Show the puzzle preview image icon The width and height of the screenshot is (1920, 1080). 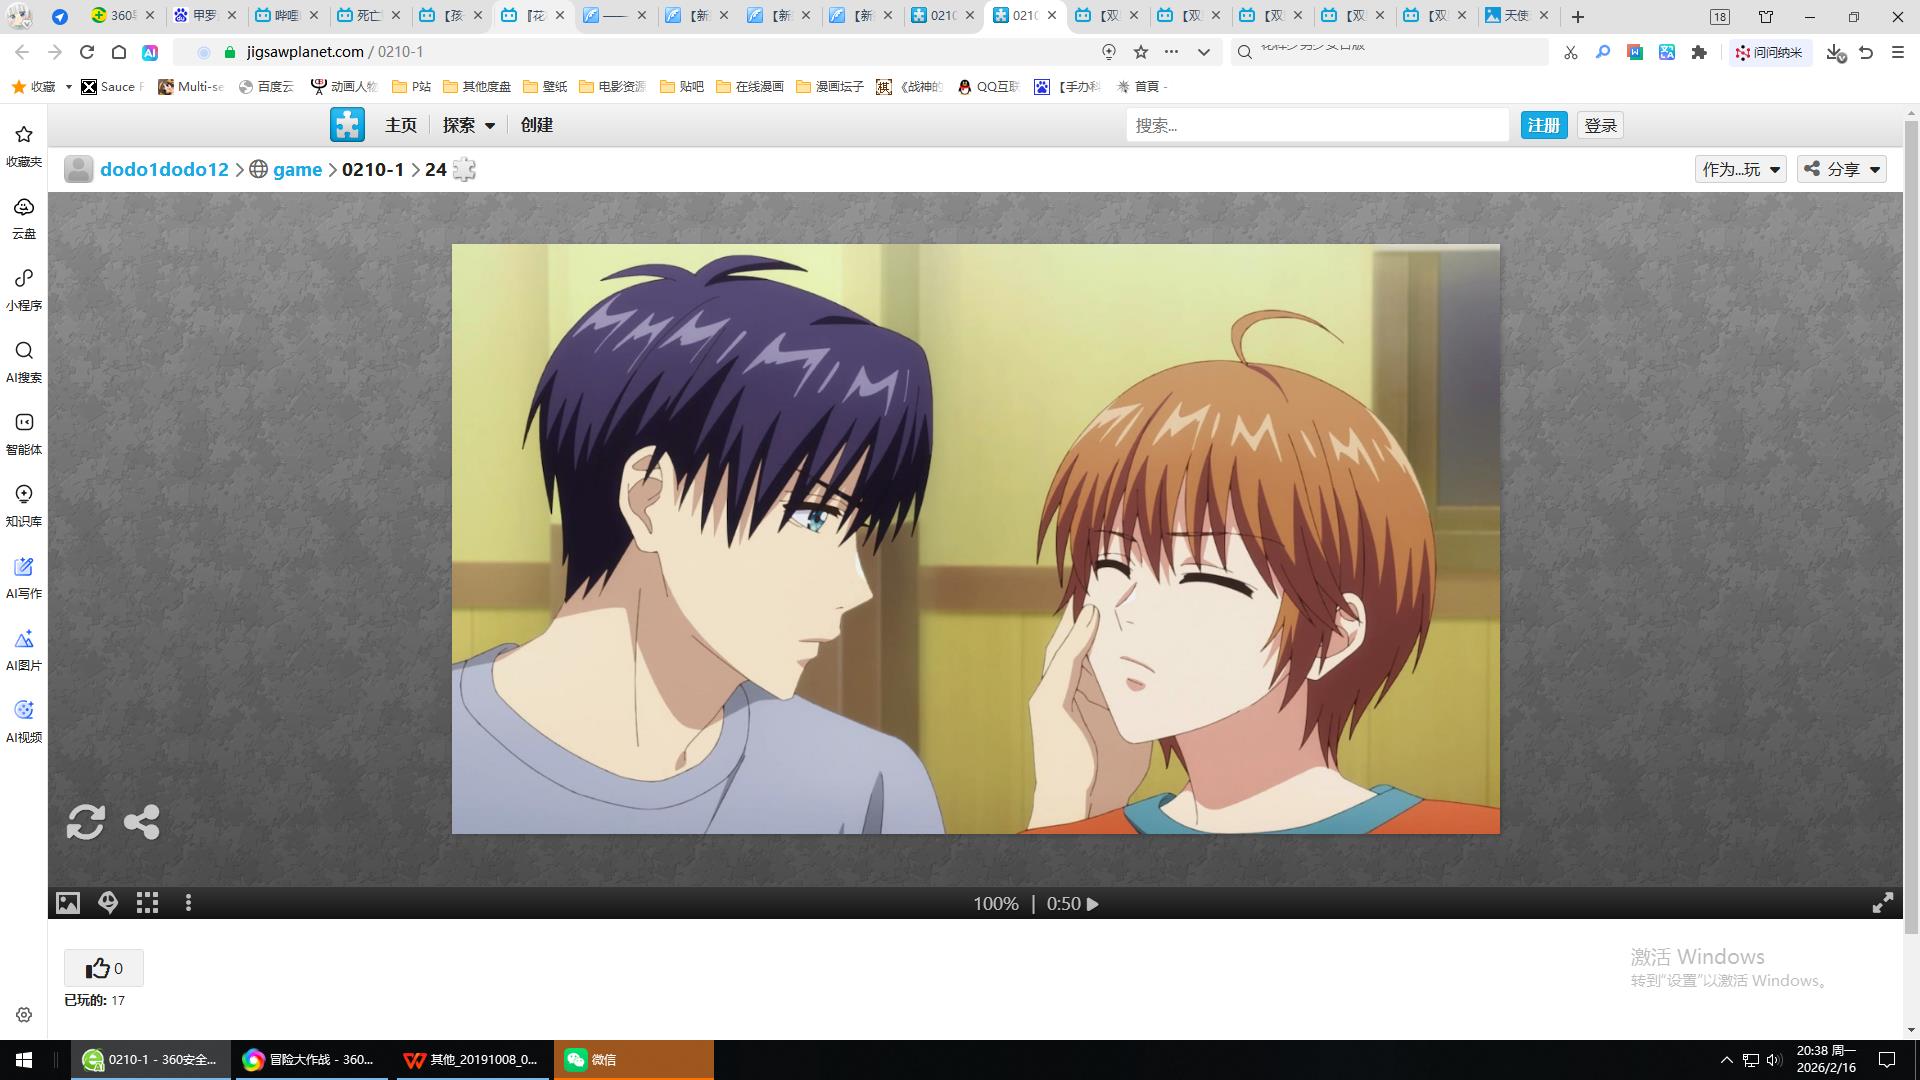coord(67,903)
